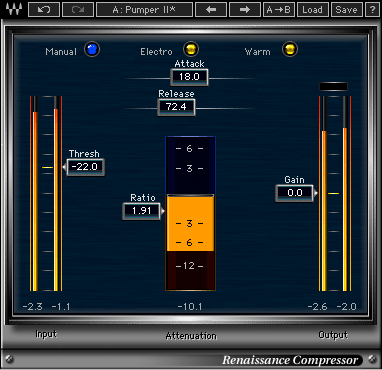Go to previous preset with left arrow
This screenshot has width=382, height=370.
(211, 10)
